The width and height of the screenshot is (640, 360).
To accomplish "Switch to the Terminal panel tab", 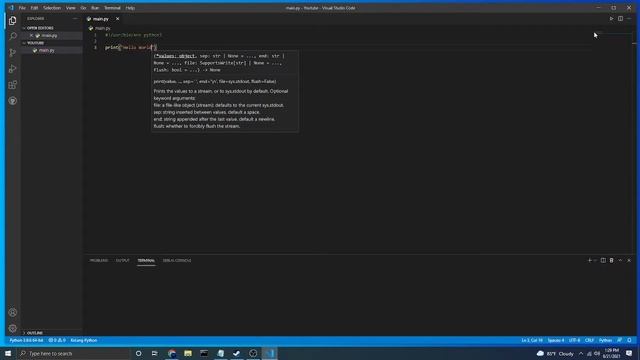I will [x=146, y=260].
